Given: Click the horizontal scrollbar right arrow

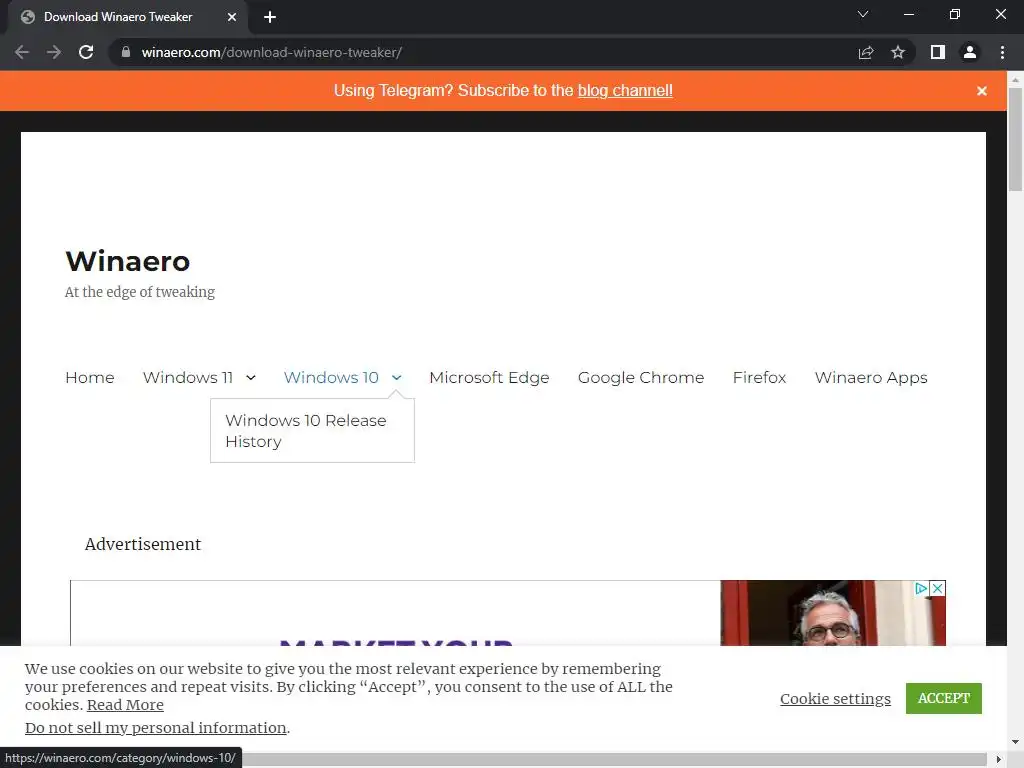Looking at the screenshot, I should point(998,760).
